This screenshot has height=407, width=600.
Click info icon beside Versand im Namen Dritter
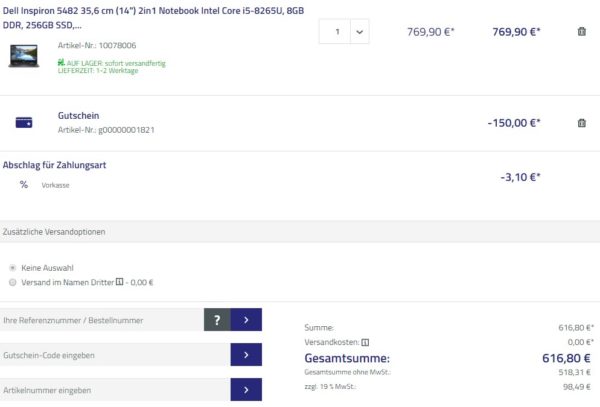point(118,282)
